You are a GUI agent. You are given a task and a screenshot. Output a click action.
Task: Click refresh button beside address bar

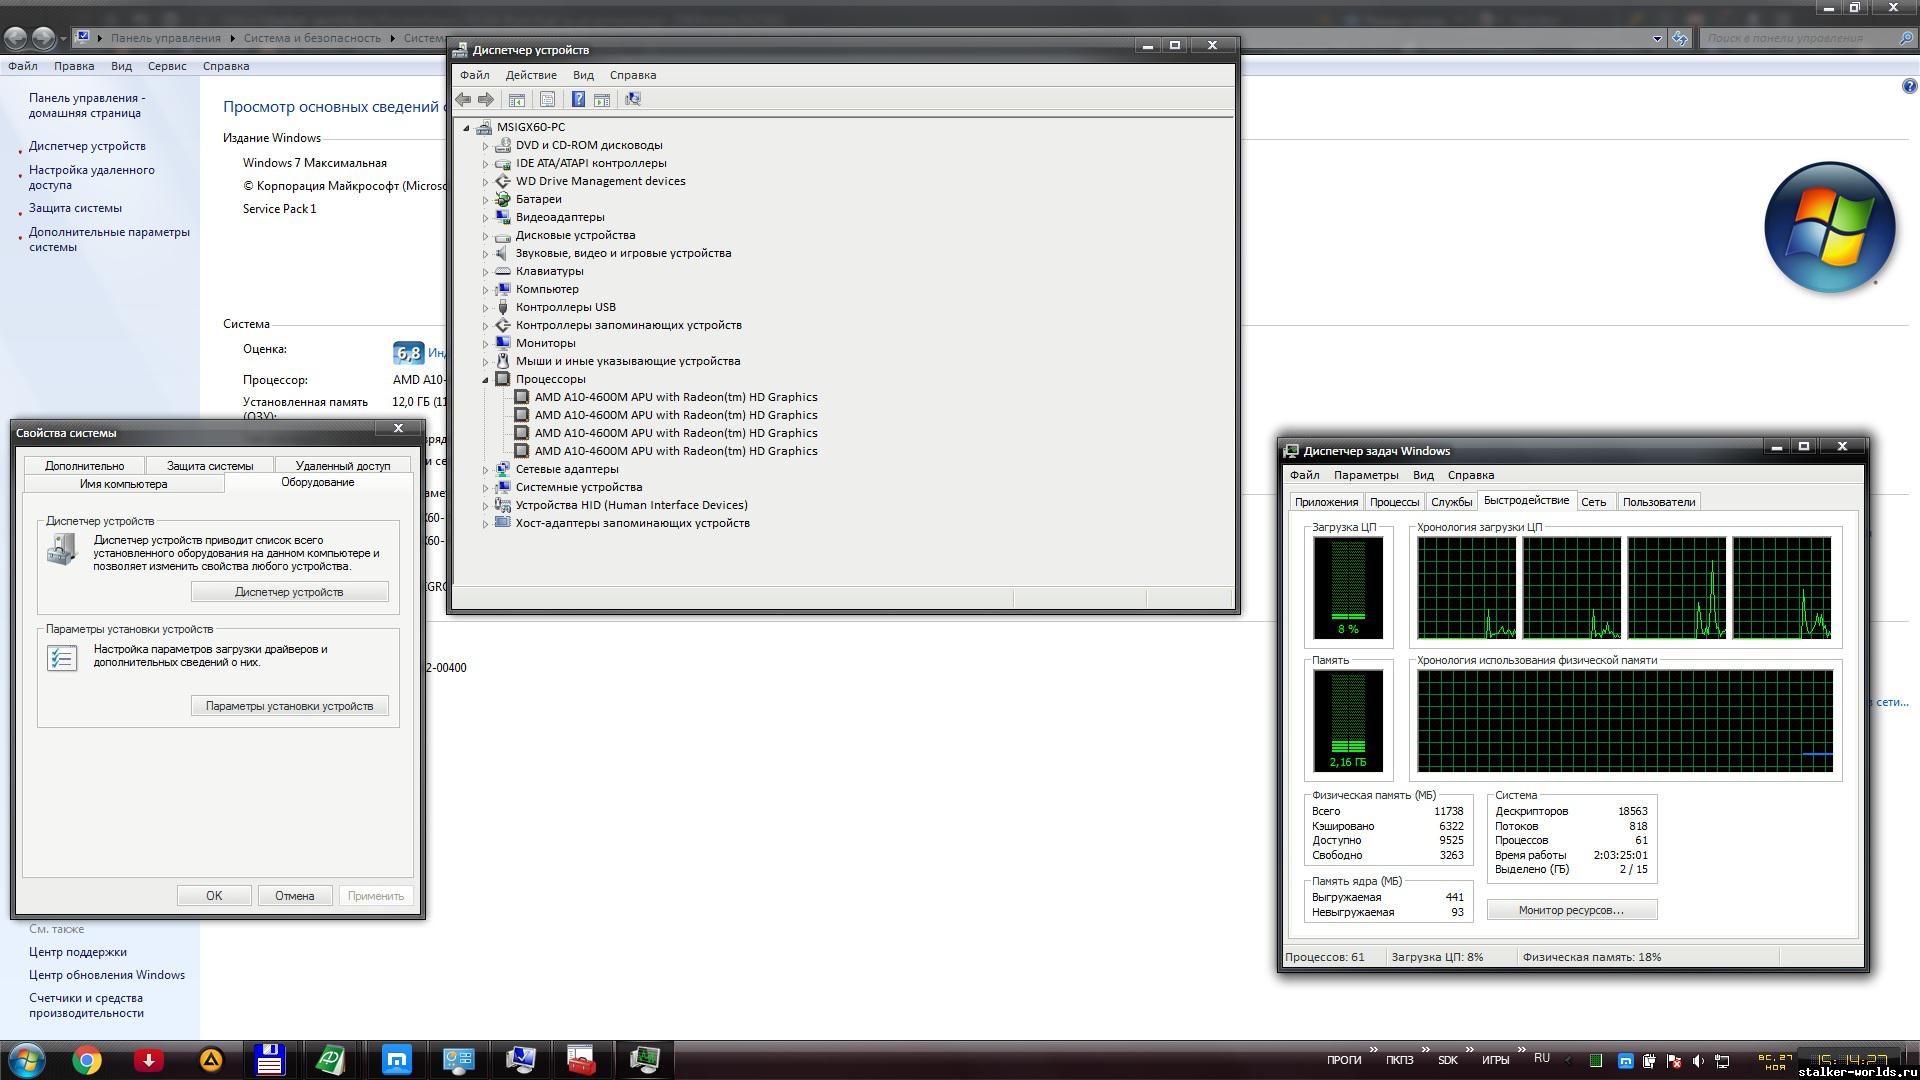click(1679, 38)
